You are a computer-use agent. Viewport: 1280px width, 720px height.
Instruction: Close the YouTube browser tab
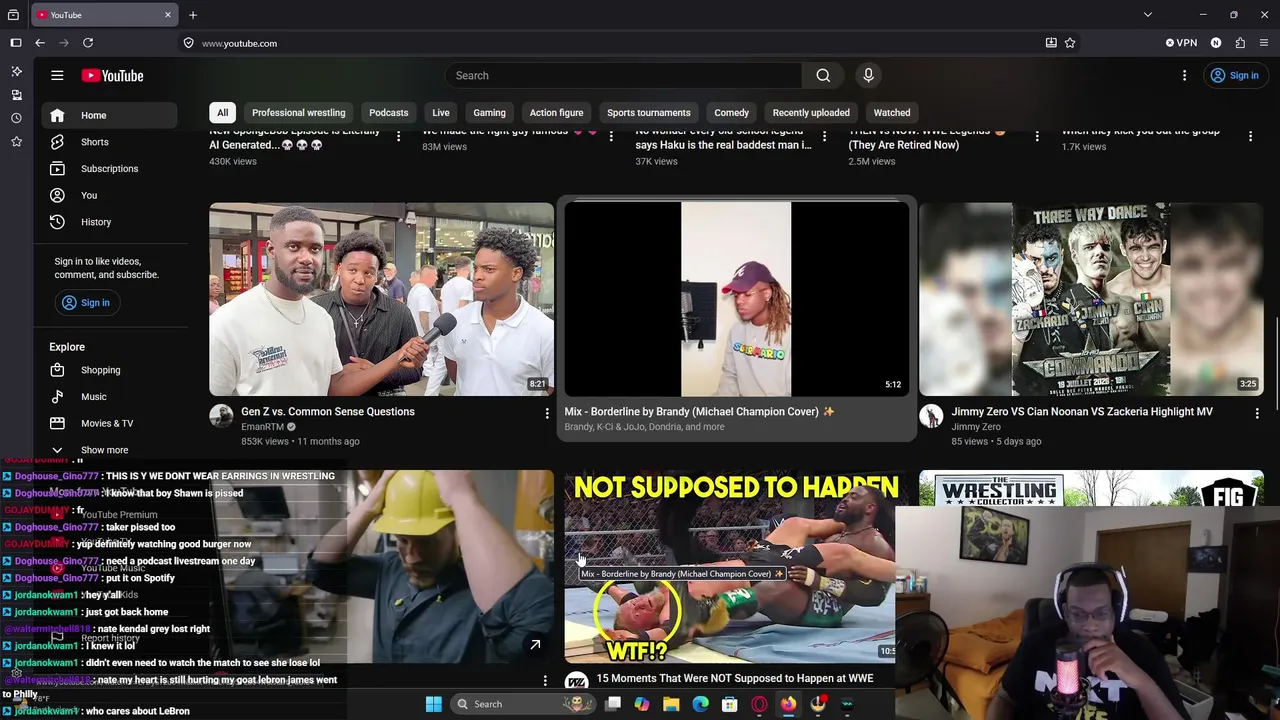coord(168,15)
